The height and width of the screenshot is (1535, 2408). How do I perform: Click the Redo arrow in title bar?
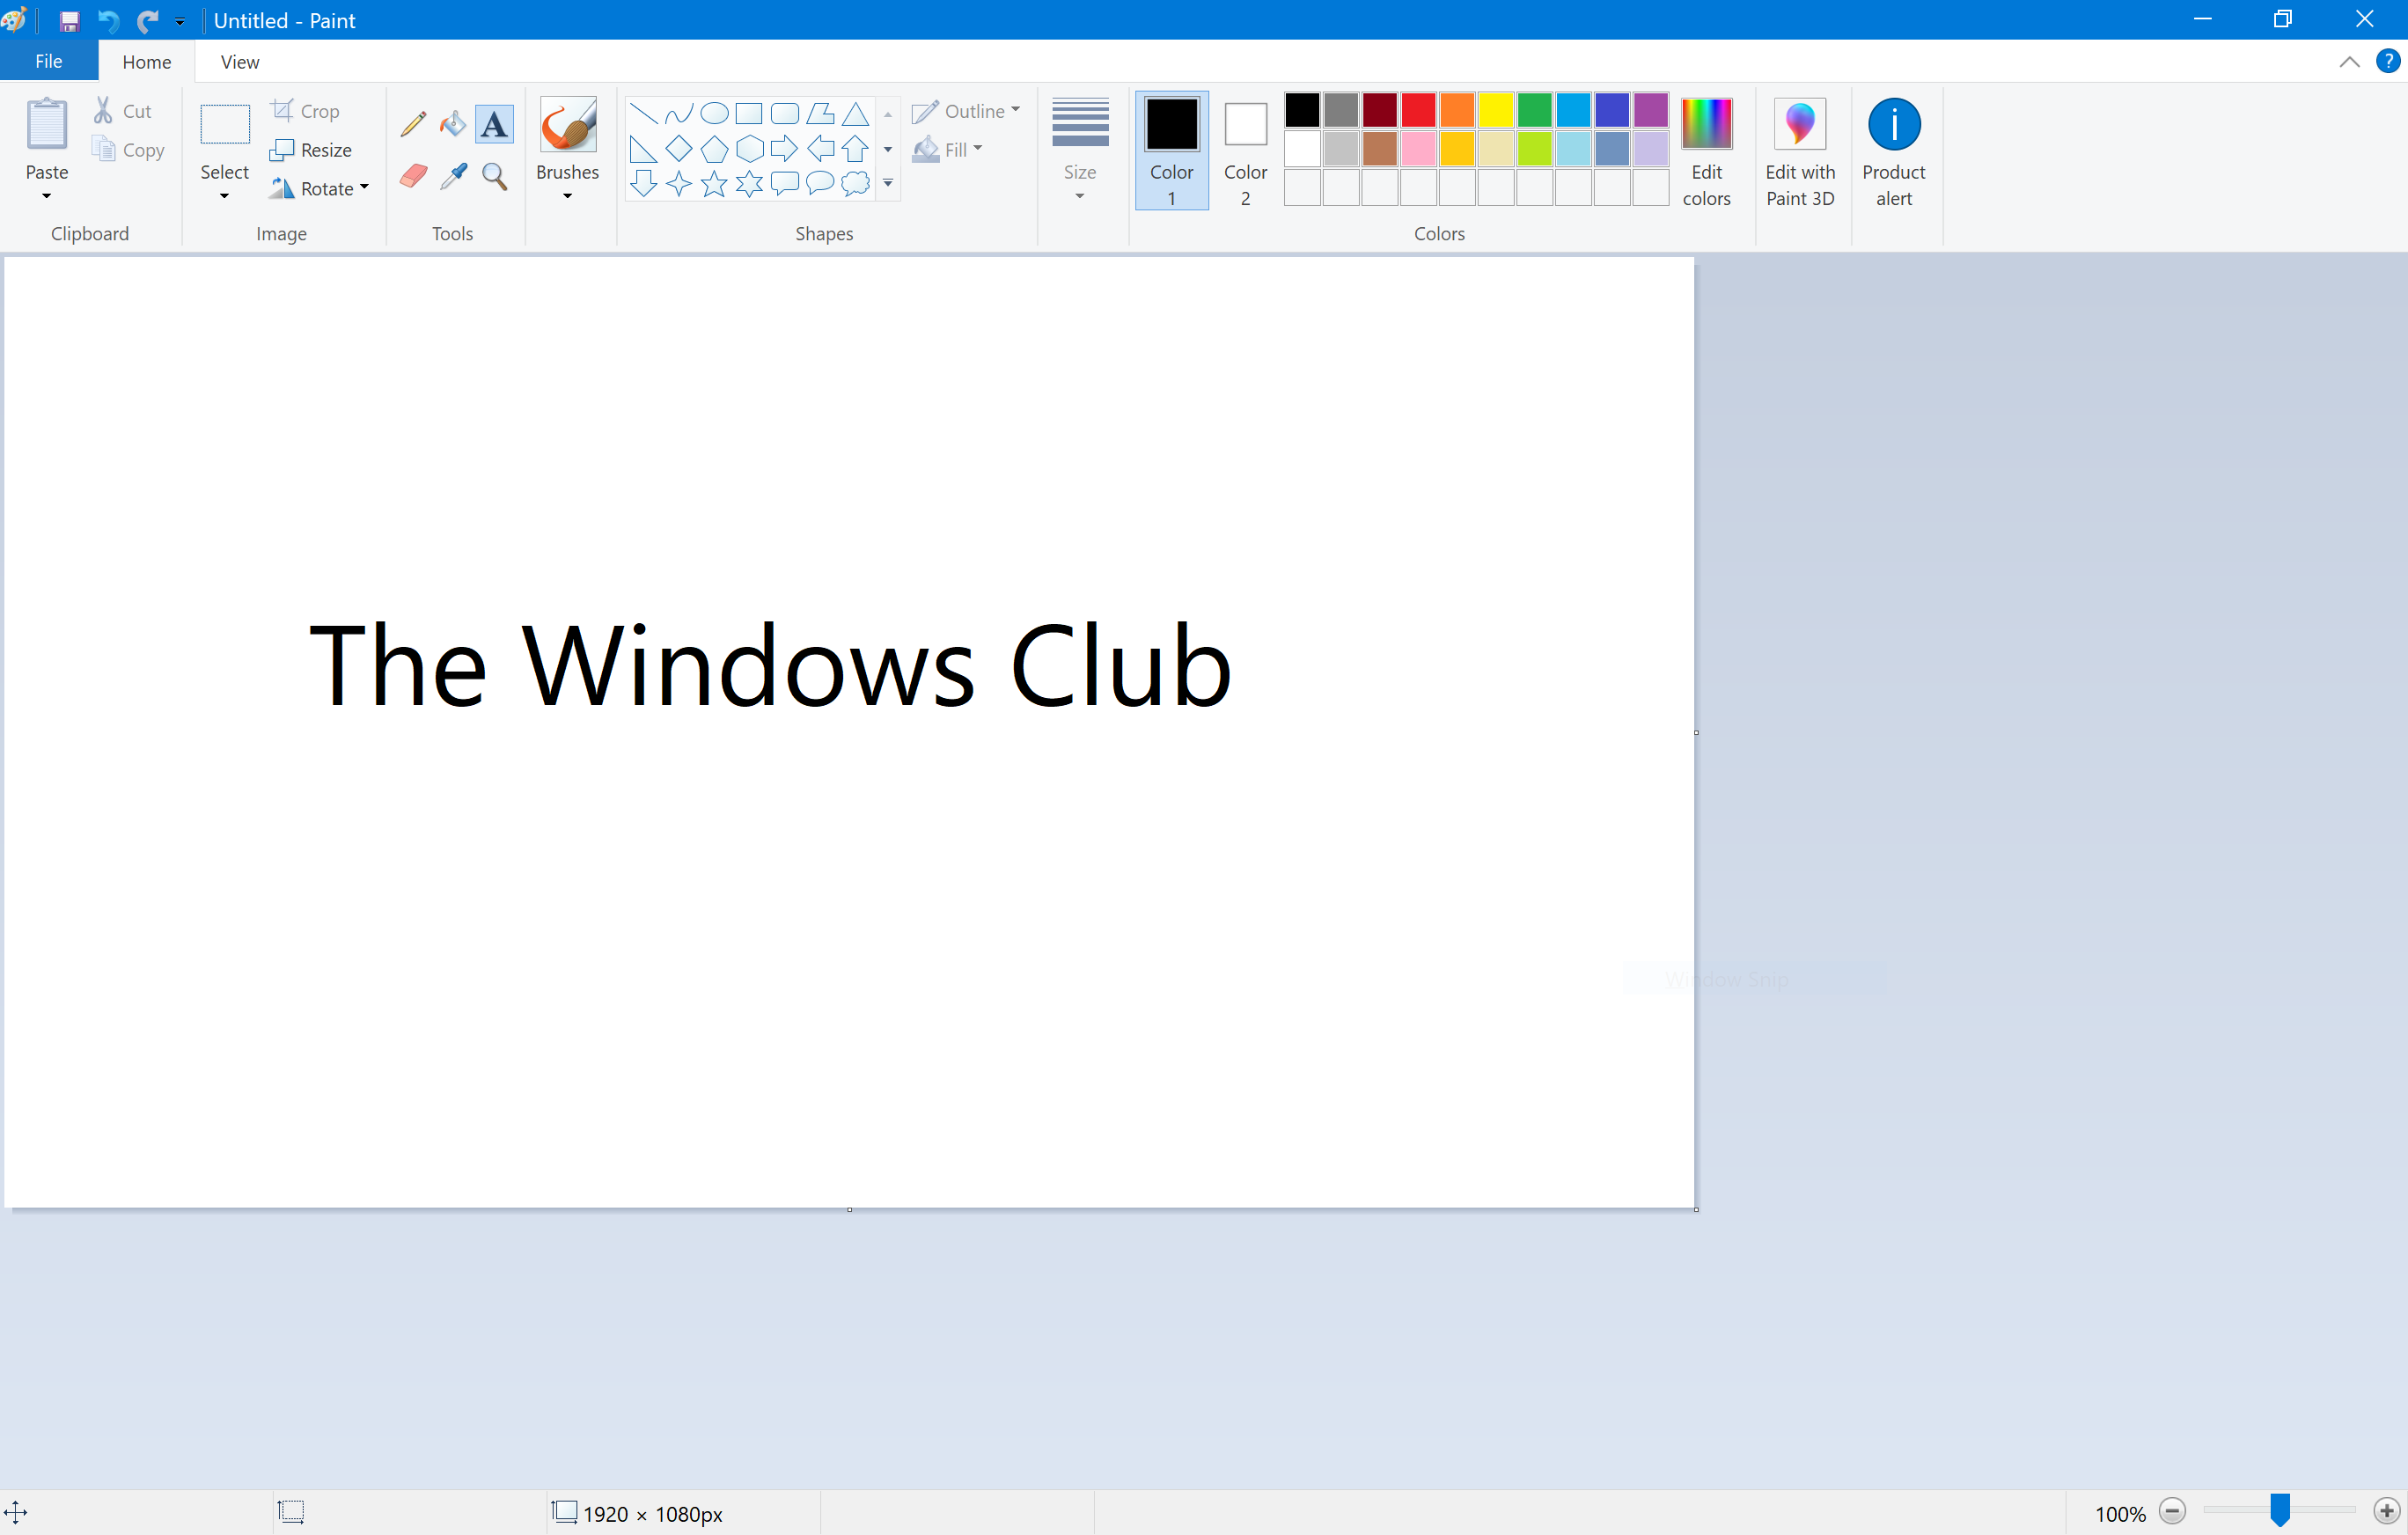pos(147,21)
